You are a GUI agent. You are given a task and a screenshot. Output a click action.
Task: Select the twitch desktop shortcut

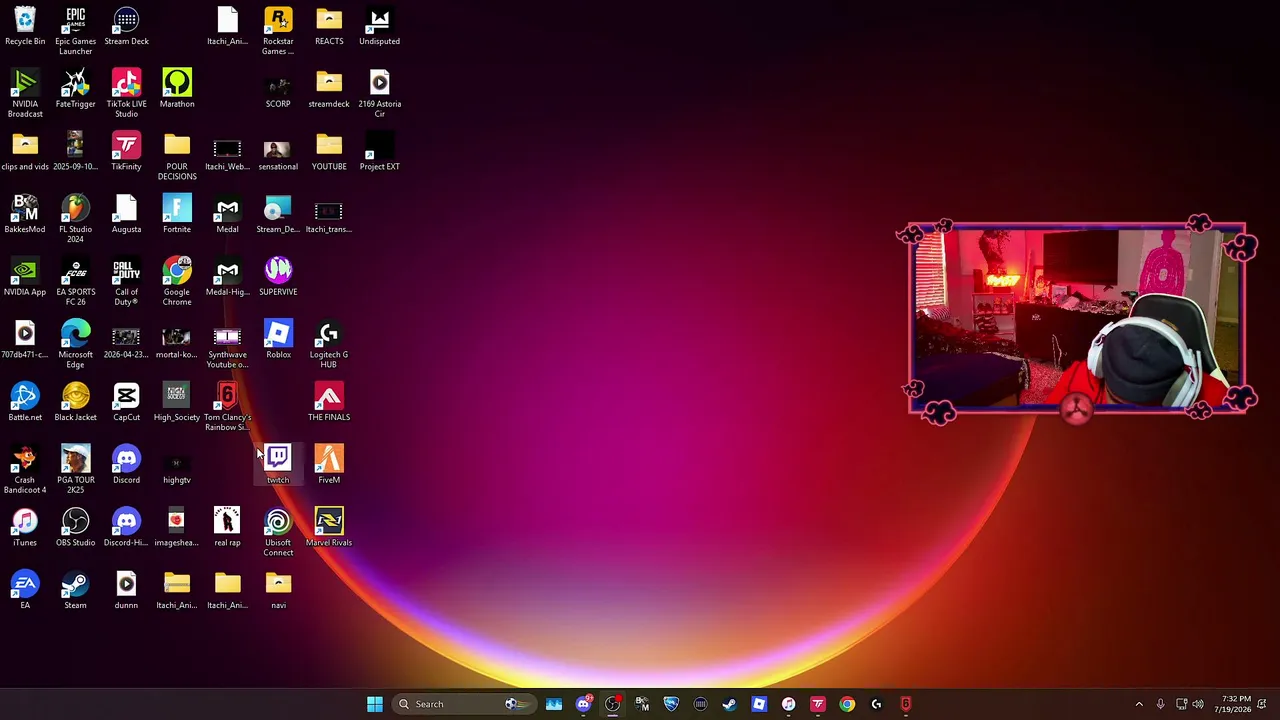pyautogui.click(x=278, y=465)
